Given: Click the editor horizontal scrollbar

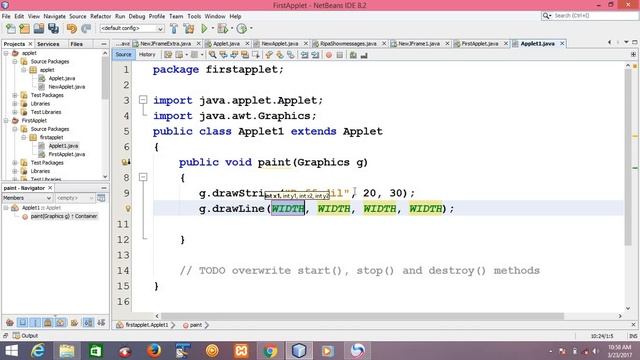Looking at the screenshot, I should (362, 316).
